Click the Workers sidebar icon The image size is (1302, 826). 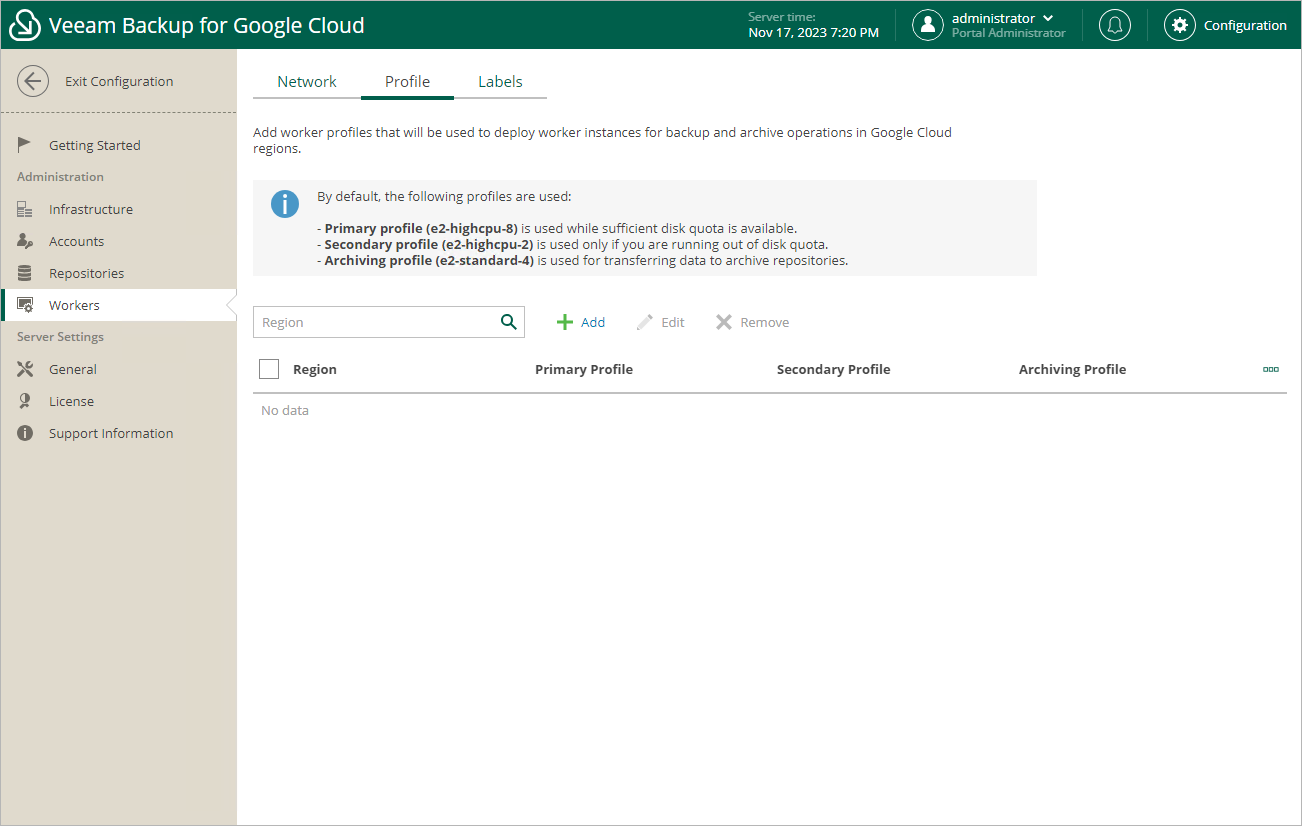pyautogui.click(x=25, y=305)
